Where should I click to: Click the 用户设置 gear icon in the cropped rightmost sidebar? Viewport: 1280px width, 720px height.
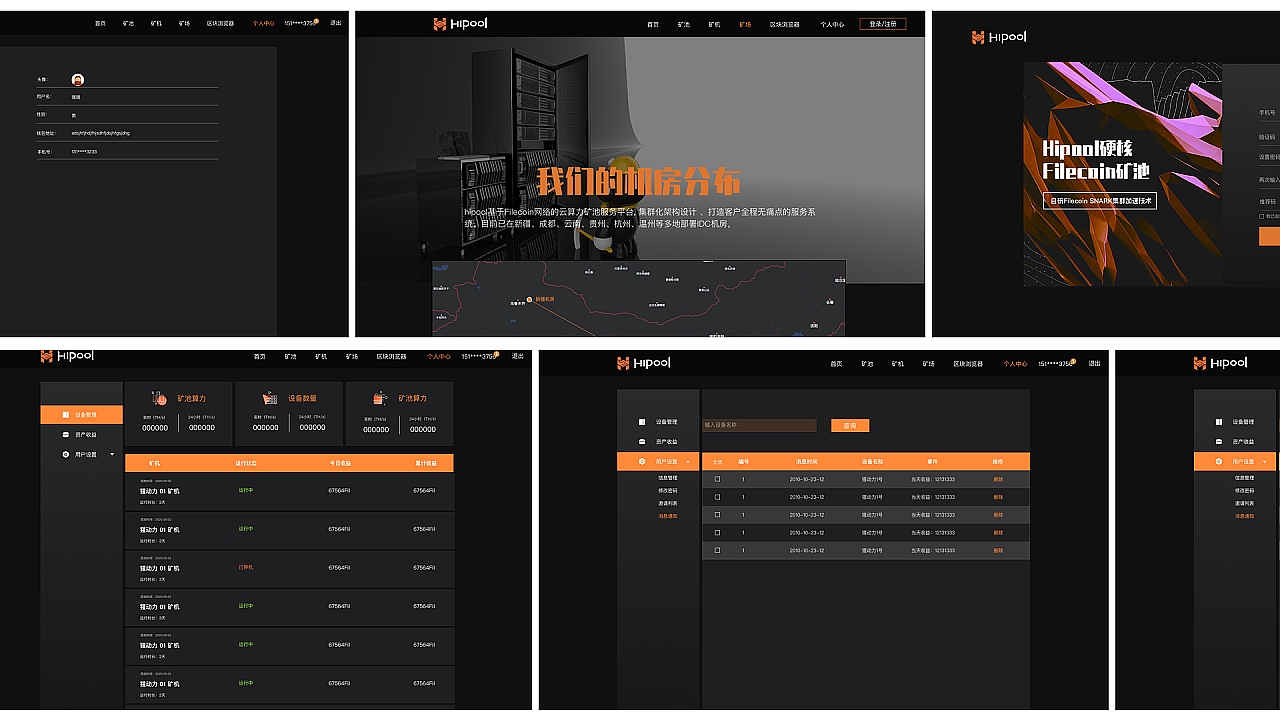click(1219, 461)
